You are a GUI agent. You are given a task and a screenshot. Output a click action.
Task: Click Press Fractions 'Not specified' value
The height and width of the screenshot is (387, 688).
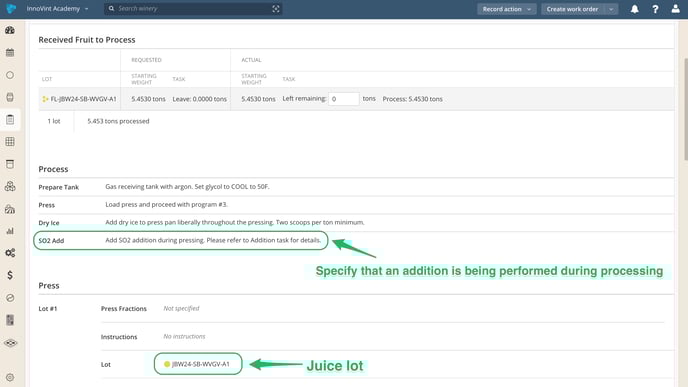pyautogui.click(x=181, y=308)
